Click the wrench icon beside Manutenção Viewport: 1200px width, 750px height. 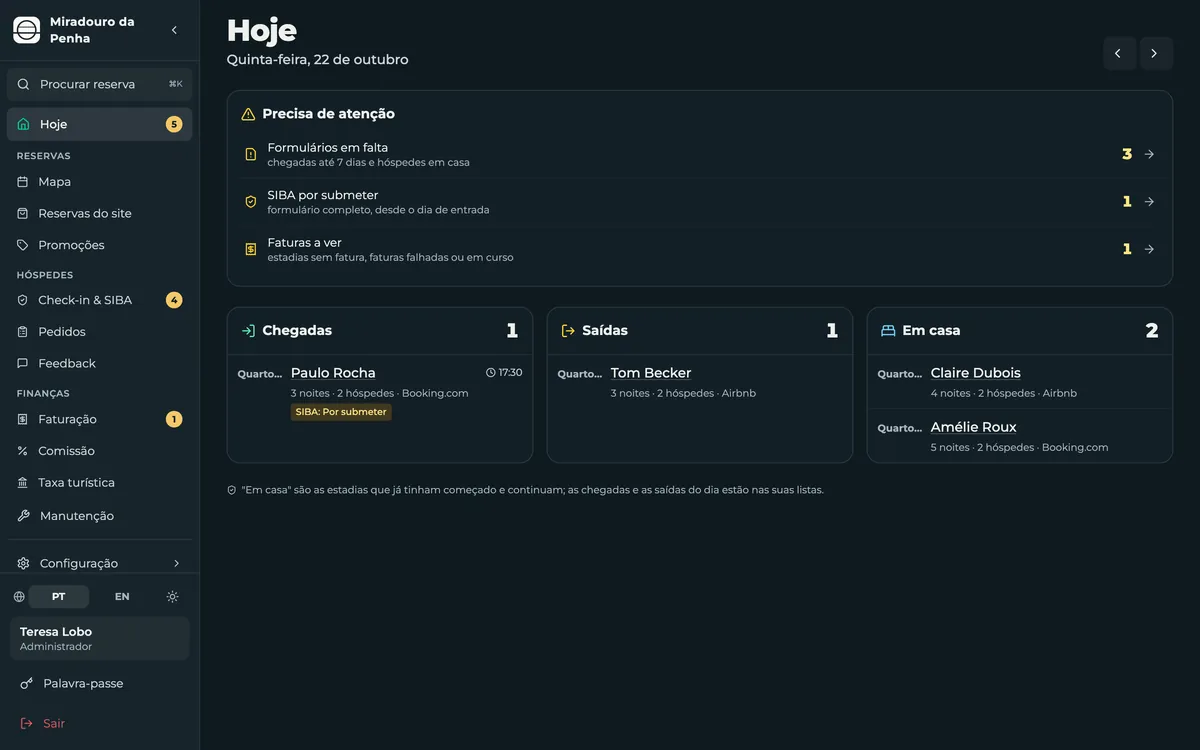click(x=23, y=516)
